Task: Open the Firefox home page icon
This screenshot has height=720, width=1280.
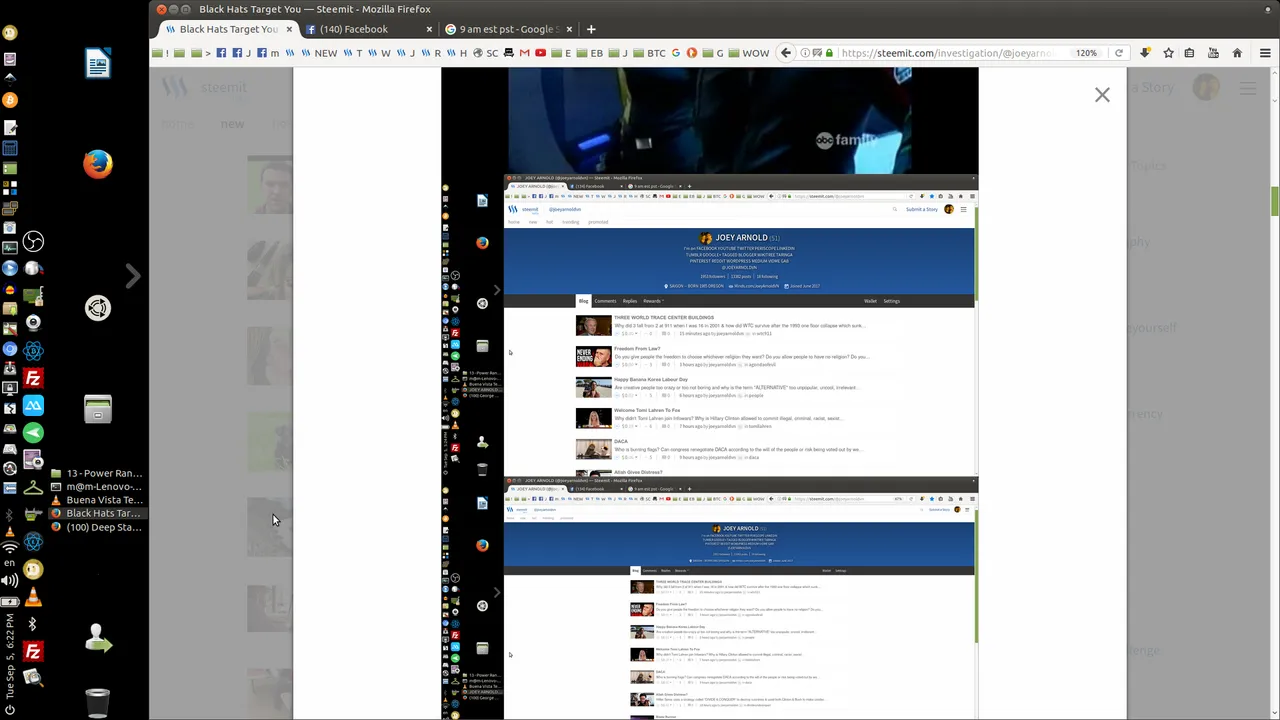Action: [1237, 53]
